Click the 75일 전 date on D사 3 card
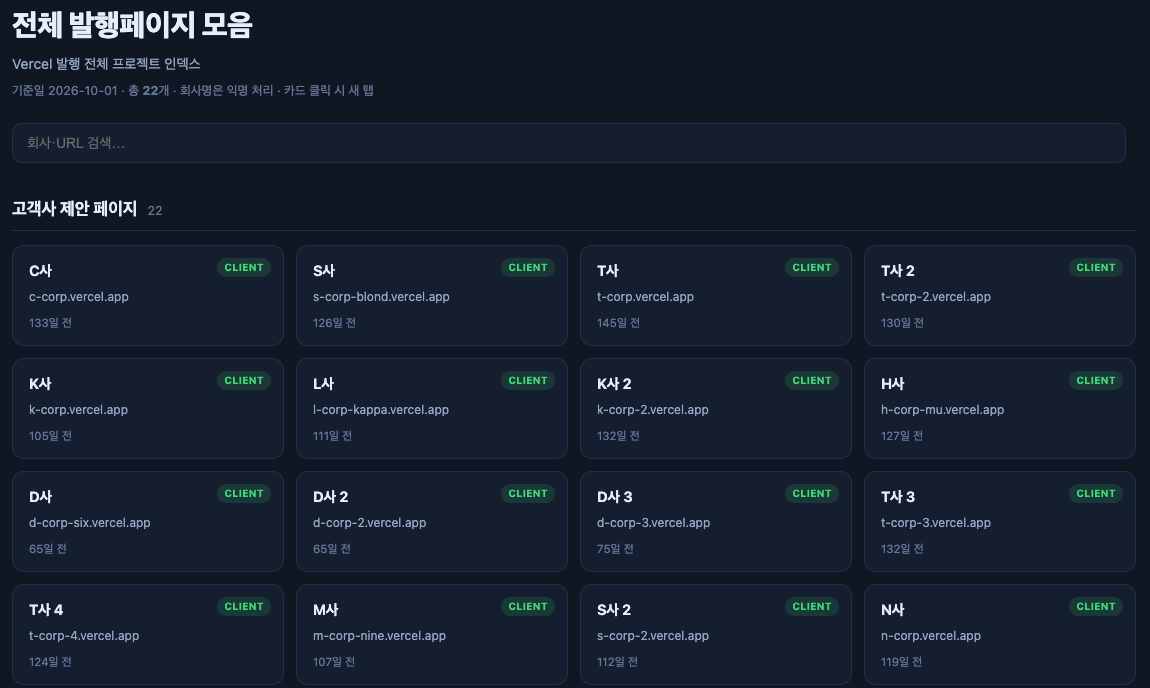Viewport: 1150px width, 688px height. [x=615, y=549]
